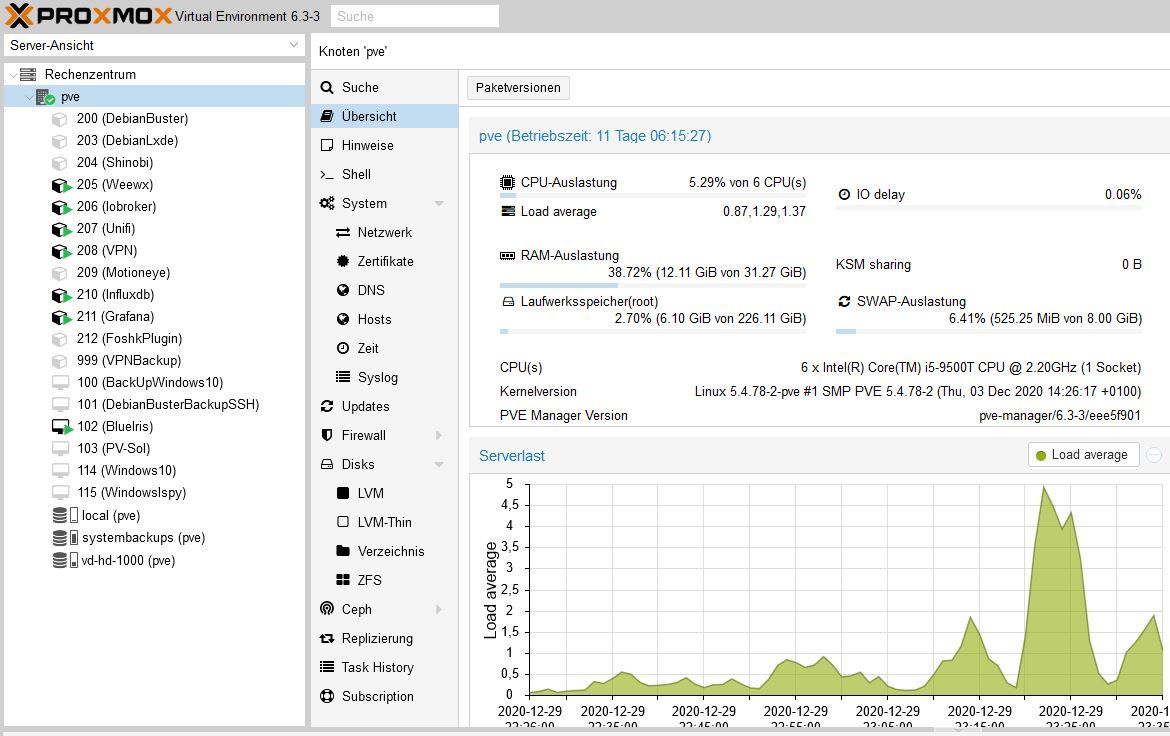Click magnifier icon next to Suche menu
This screenshot has width=1170, height=736.
tap(327, 87)
